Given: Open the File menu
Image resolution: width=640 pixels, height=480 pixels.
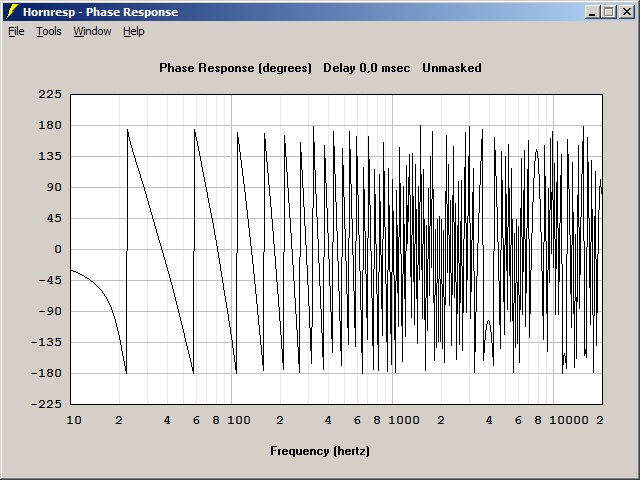Looking at the screenshot, I should coord(16,31).
